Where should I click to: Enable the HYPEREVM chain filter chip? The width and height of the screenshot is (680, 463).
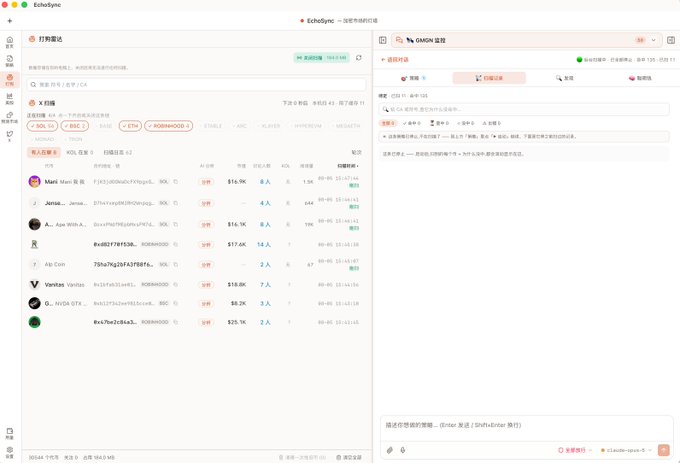[x=307, y=126]
